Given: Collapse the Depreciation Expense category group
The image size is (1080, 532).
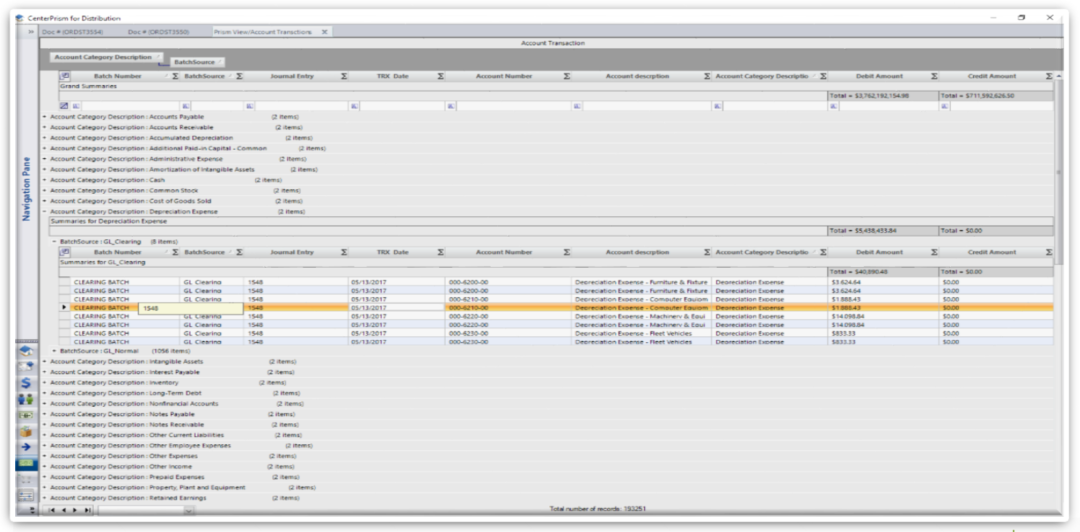Looking at the screenshot, I should [x=44, y=212].
